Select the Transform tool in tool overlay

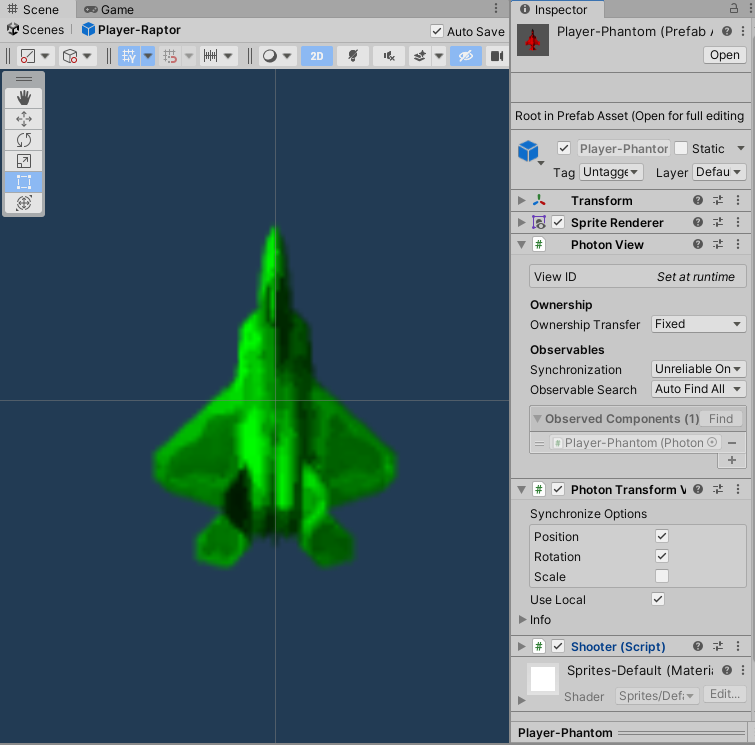[x=24, y=203]
